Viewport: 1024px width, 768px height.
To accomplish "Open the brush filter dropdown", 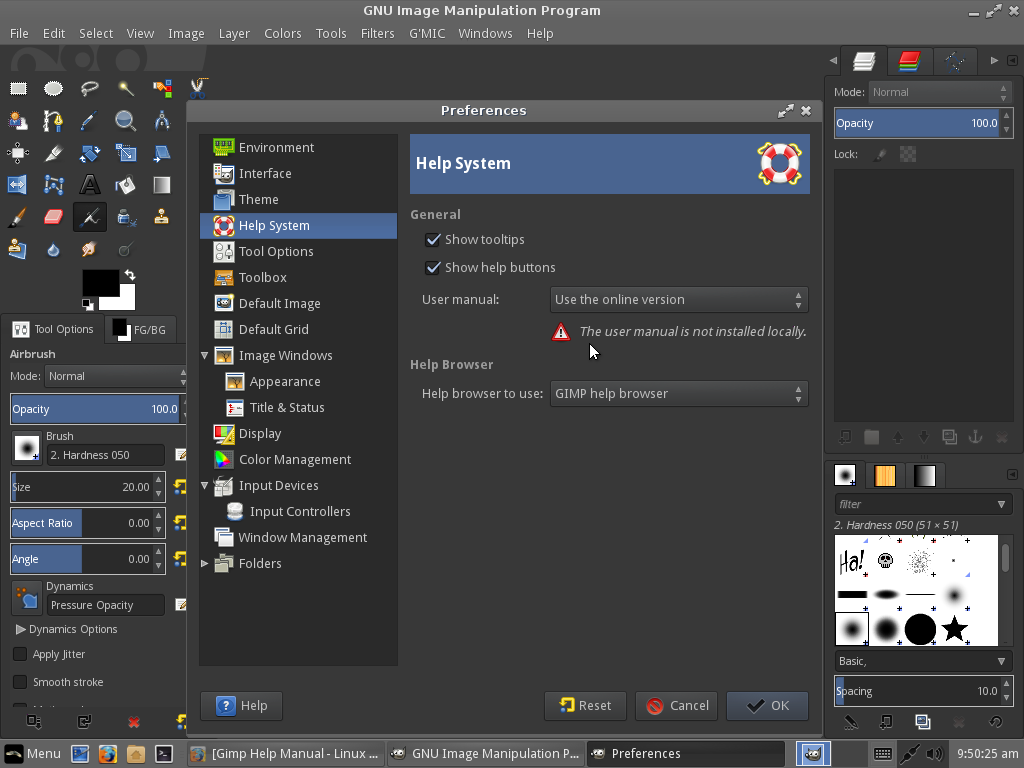I will tap(1001, 504).
